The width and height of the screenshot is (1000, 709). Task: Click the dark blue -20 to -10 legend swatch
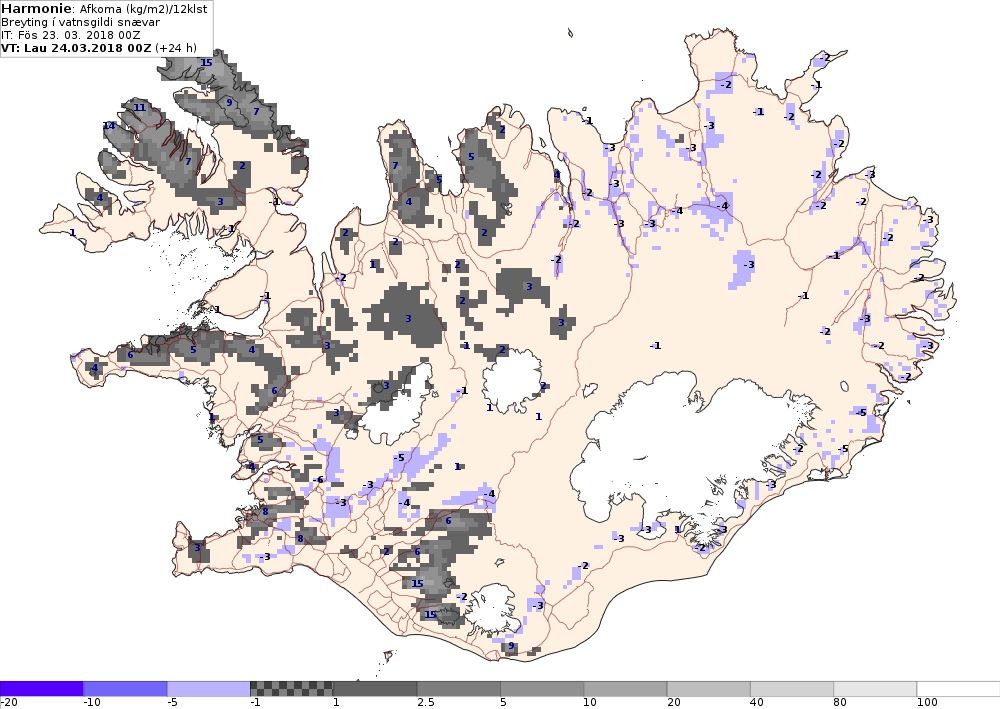tap(41, 689)
